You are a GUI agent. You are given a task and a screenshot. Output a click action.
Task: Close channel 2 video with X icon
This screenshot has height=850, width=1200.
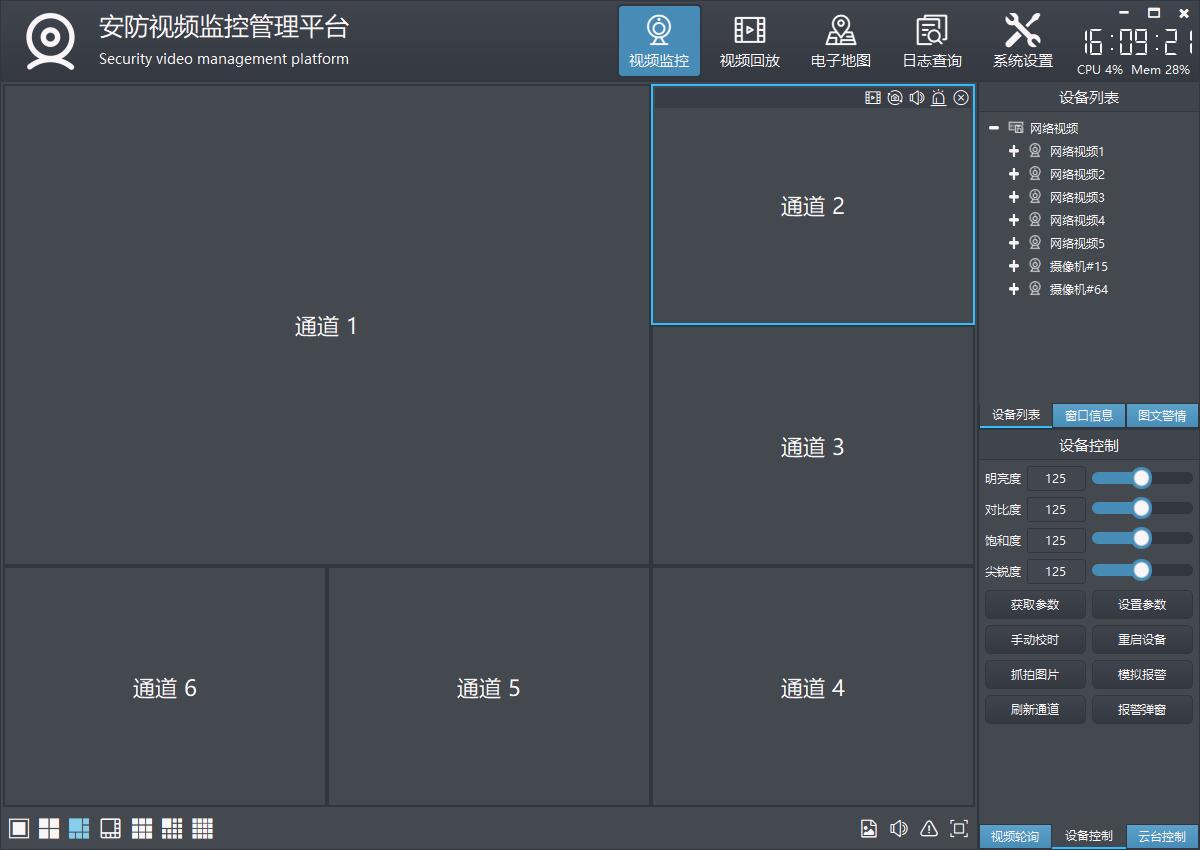click(x=961, y=98)
